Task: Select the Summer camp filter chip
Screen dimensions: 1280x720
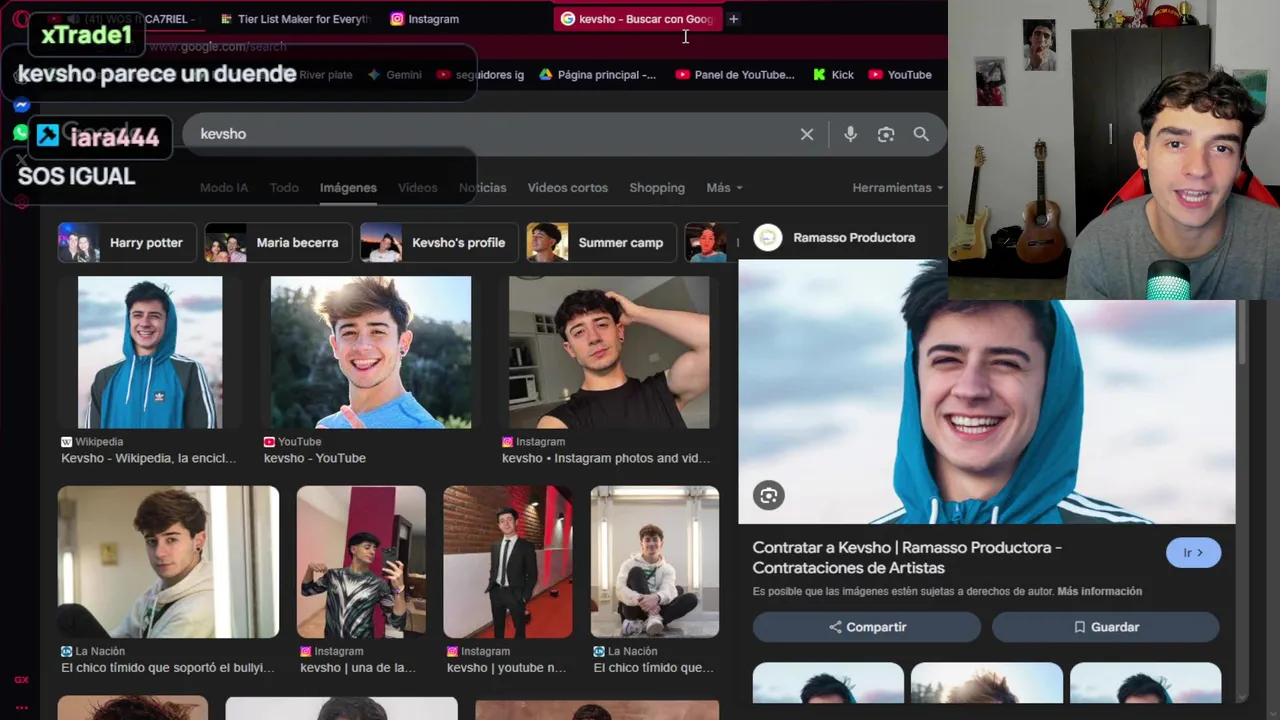Action: pos(600,243)
